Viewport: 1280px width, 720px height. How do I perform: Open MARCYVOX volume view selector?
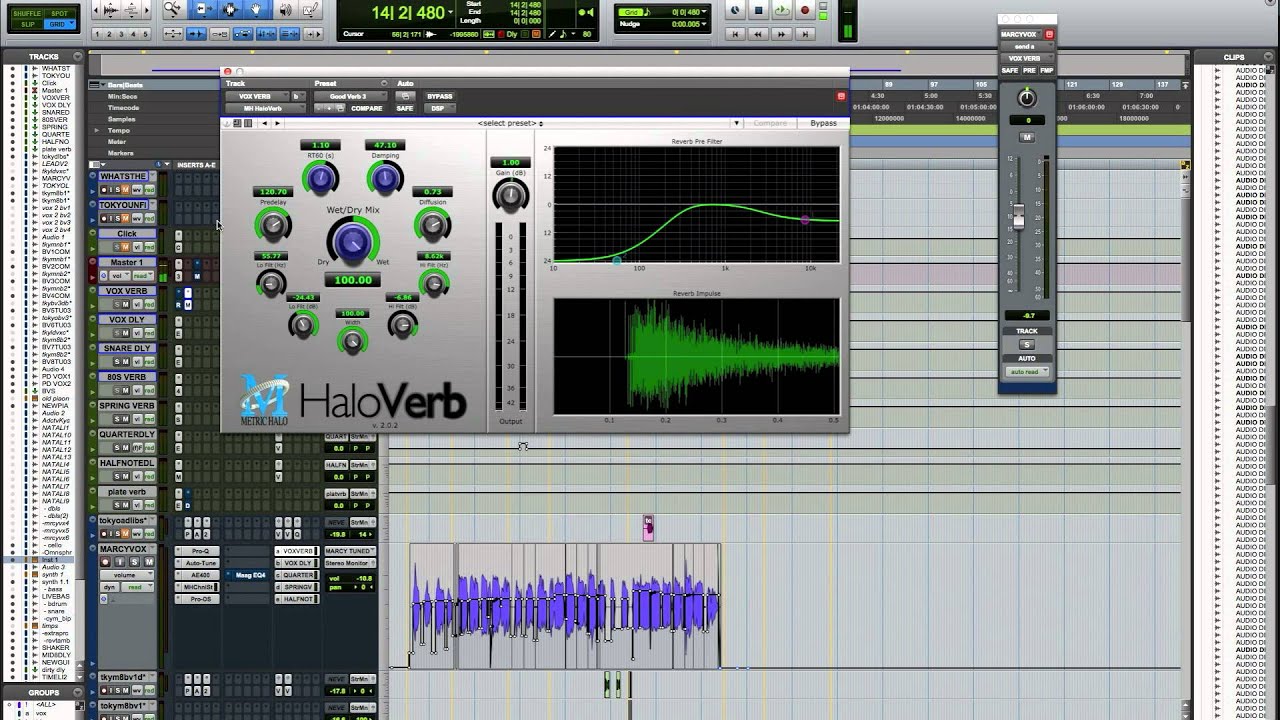126,575
